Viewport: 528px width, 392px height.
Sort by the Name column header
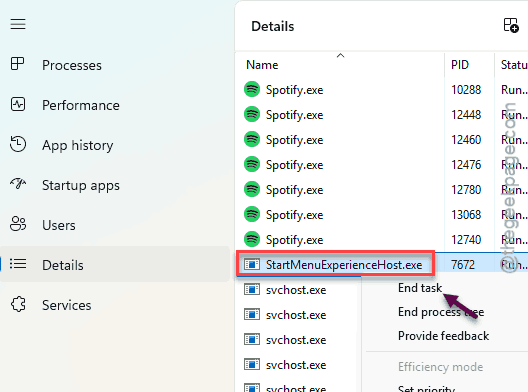pyautogui.click(x=262, y=65)
